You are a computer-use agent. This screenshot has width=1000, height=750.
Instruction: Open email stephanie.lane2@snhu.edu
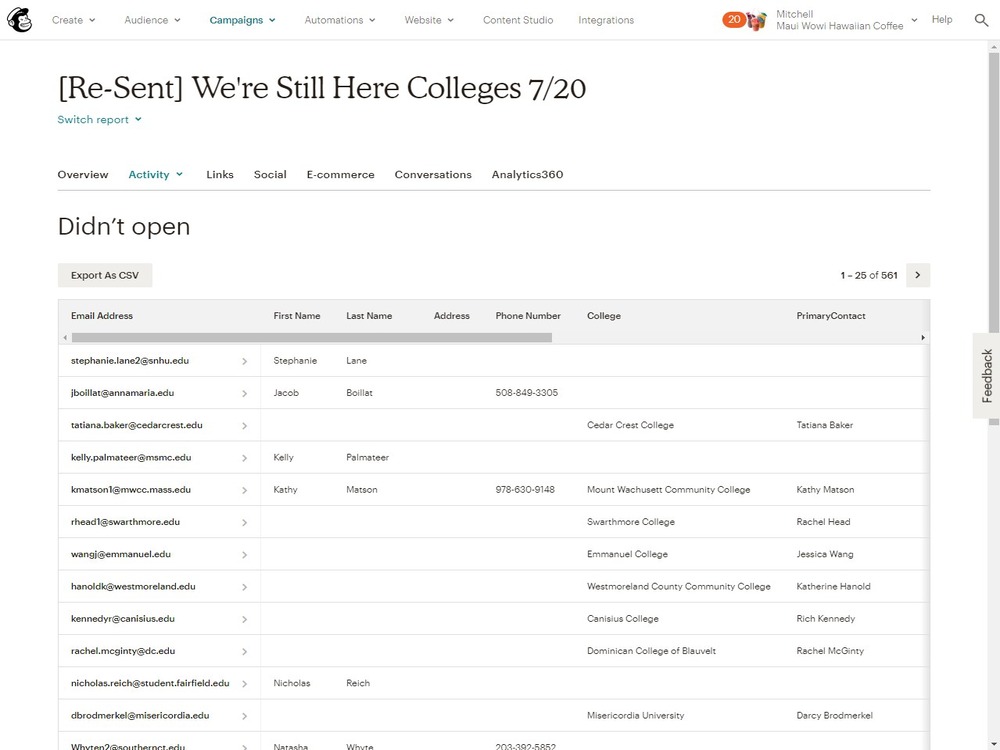(129, 360)
